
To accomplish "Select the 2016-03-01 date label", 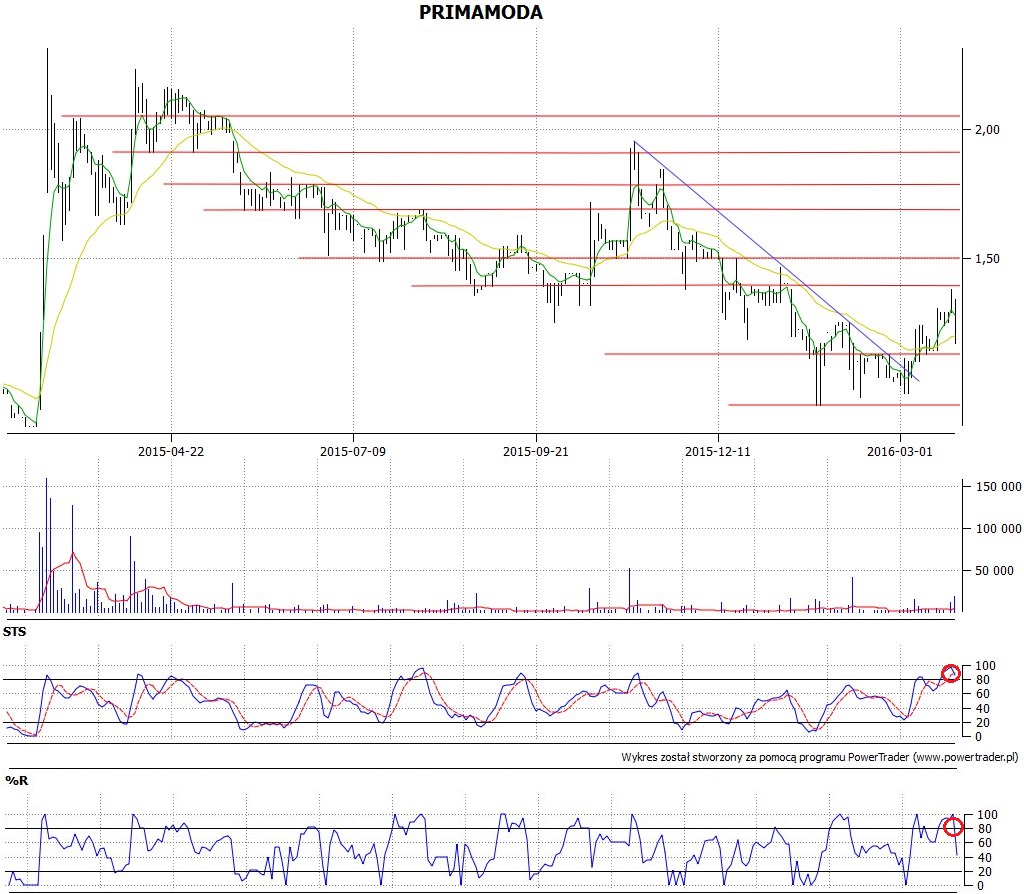I will (899, 451).
